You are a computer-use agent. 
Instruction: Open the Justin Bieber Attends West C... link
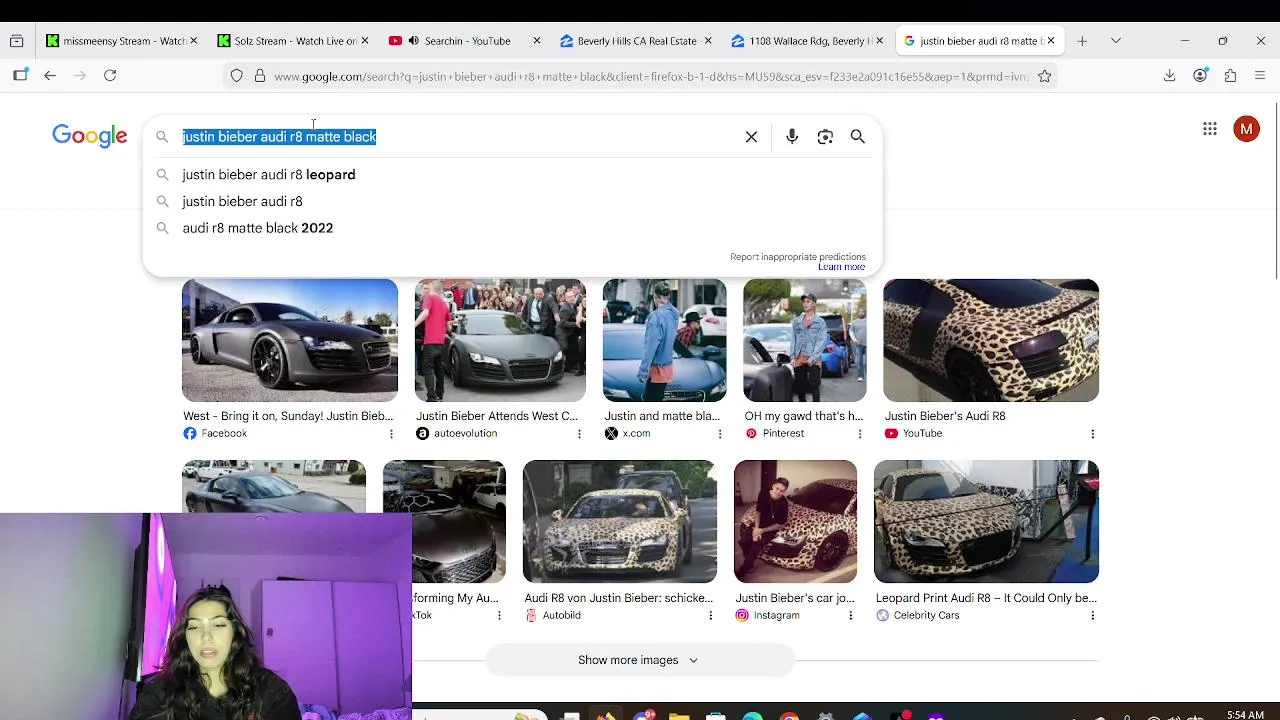[497, 416]
